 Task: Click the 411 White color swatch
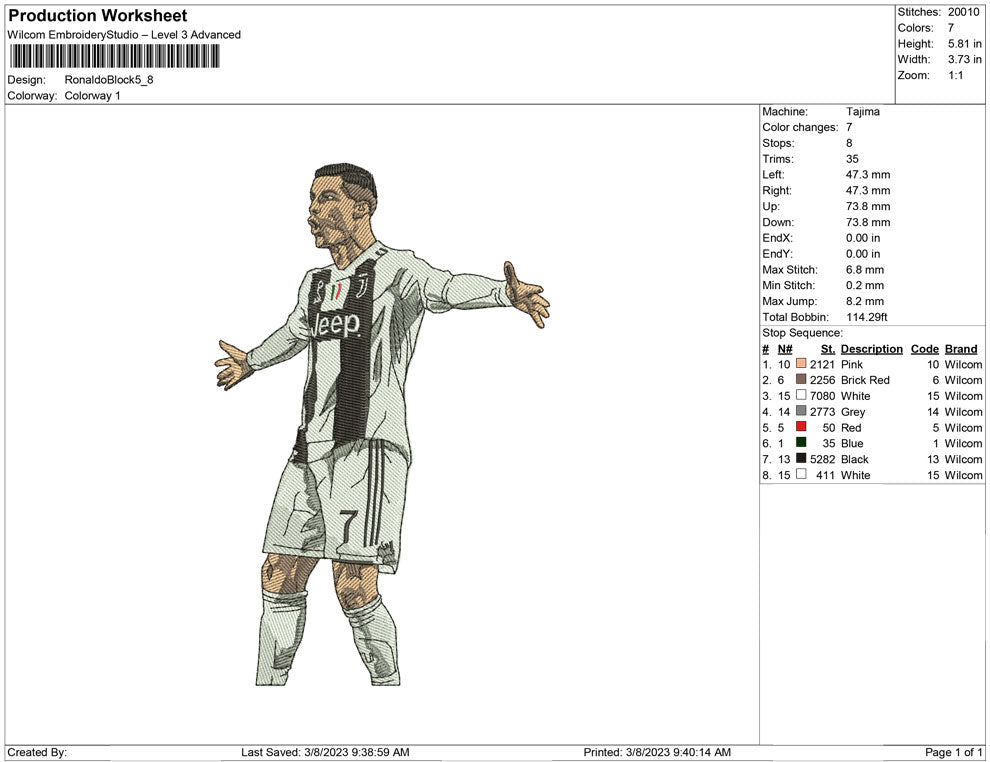pyautogui.click(x=801, y=474)
